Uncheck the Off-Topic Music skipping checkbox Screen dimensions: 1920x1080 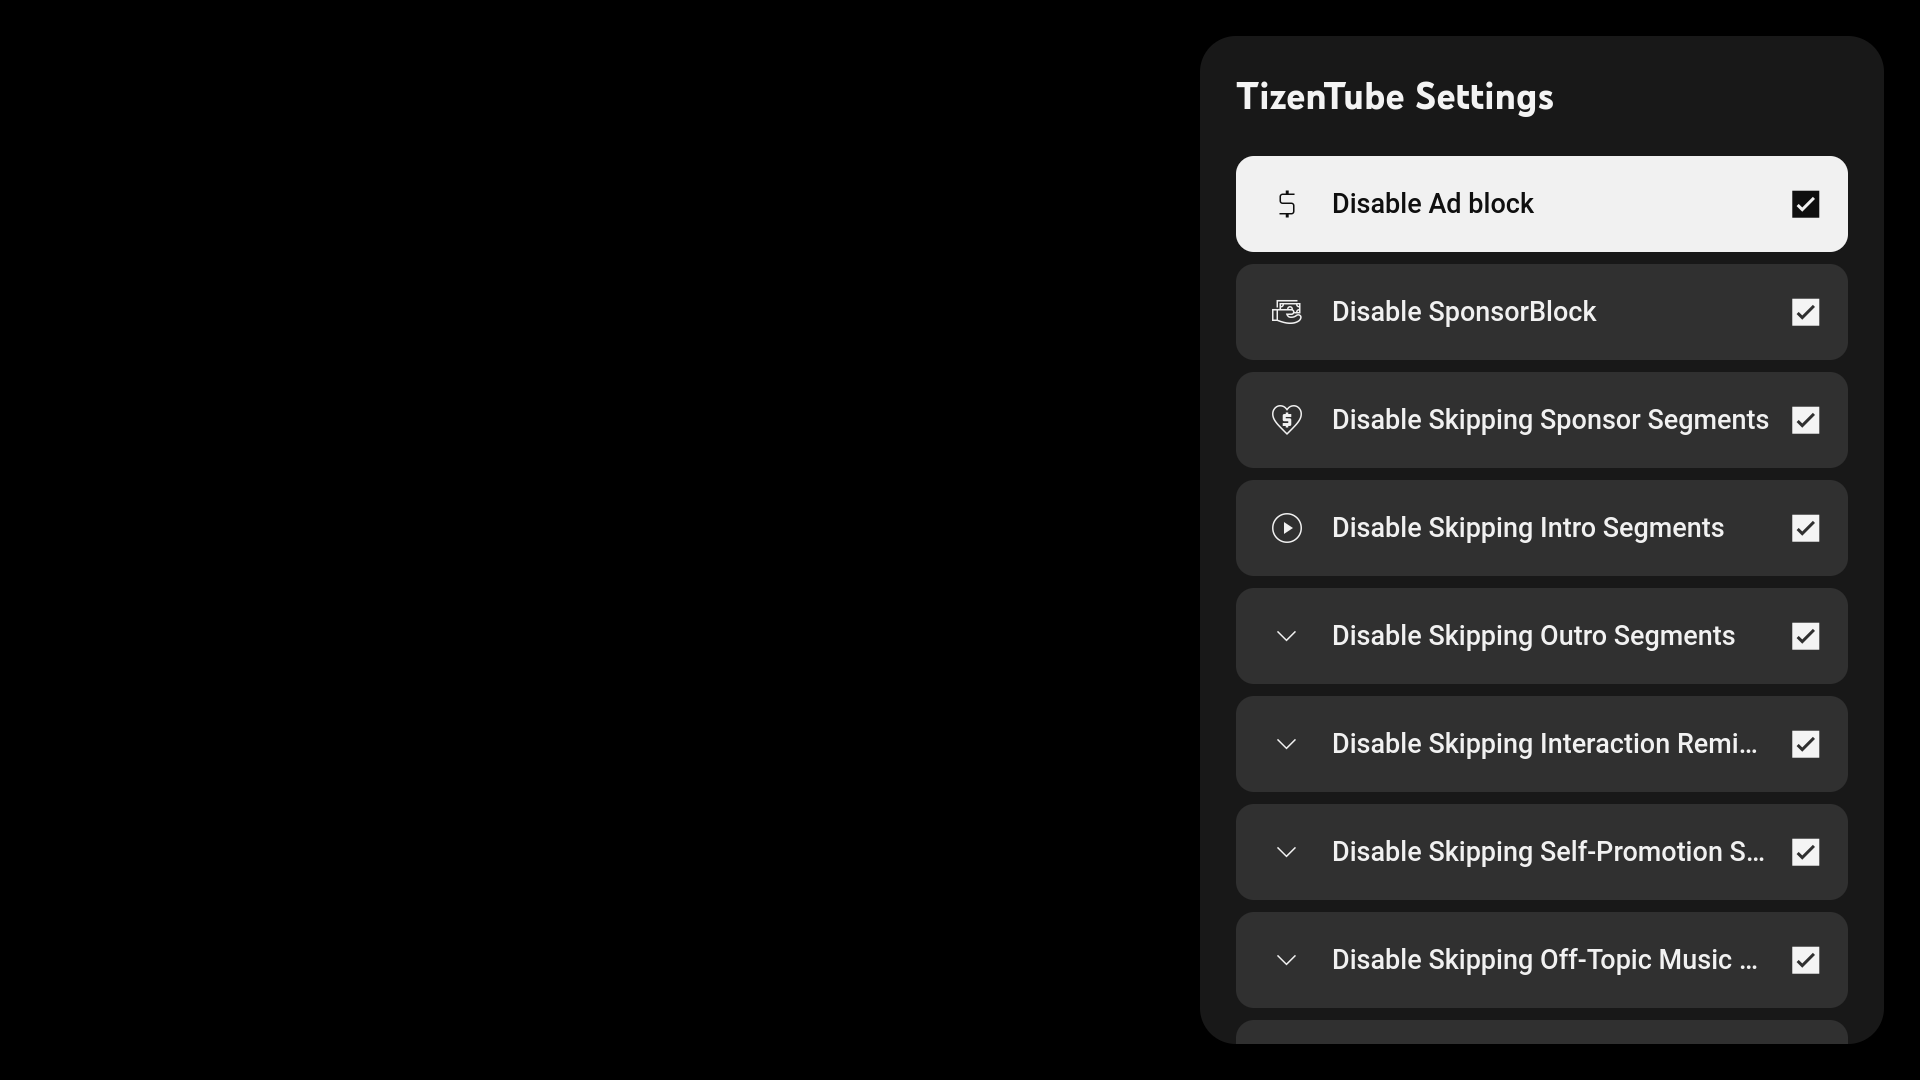click(1805, 960)
